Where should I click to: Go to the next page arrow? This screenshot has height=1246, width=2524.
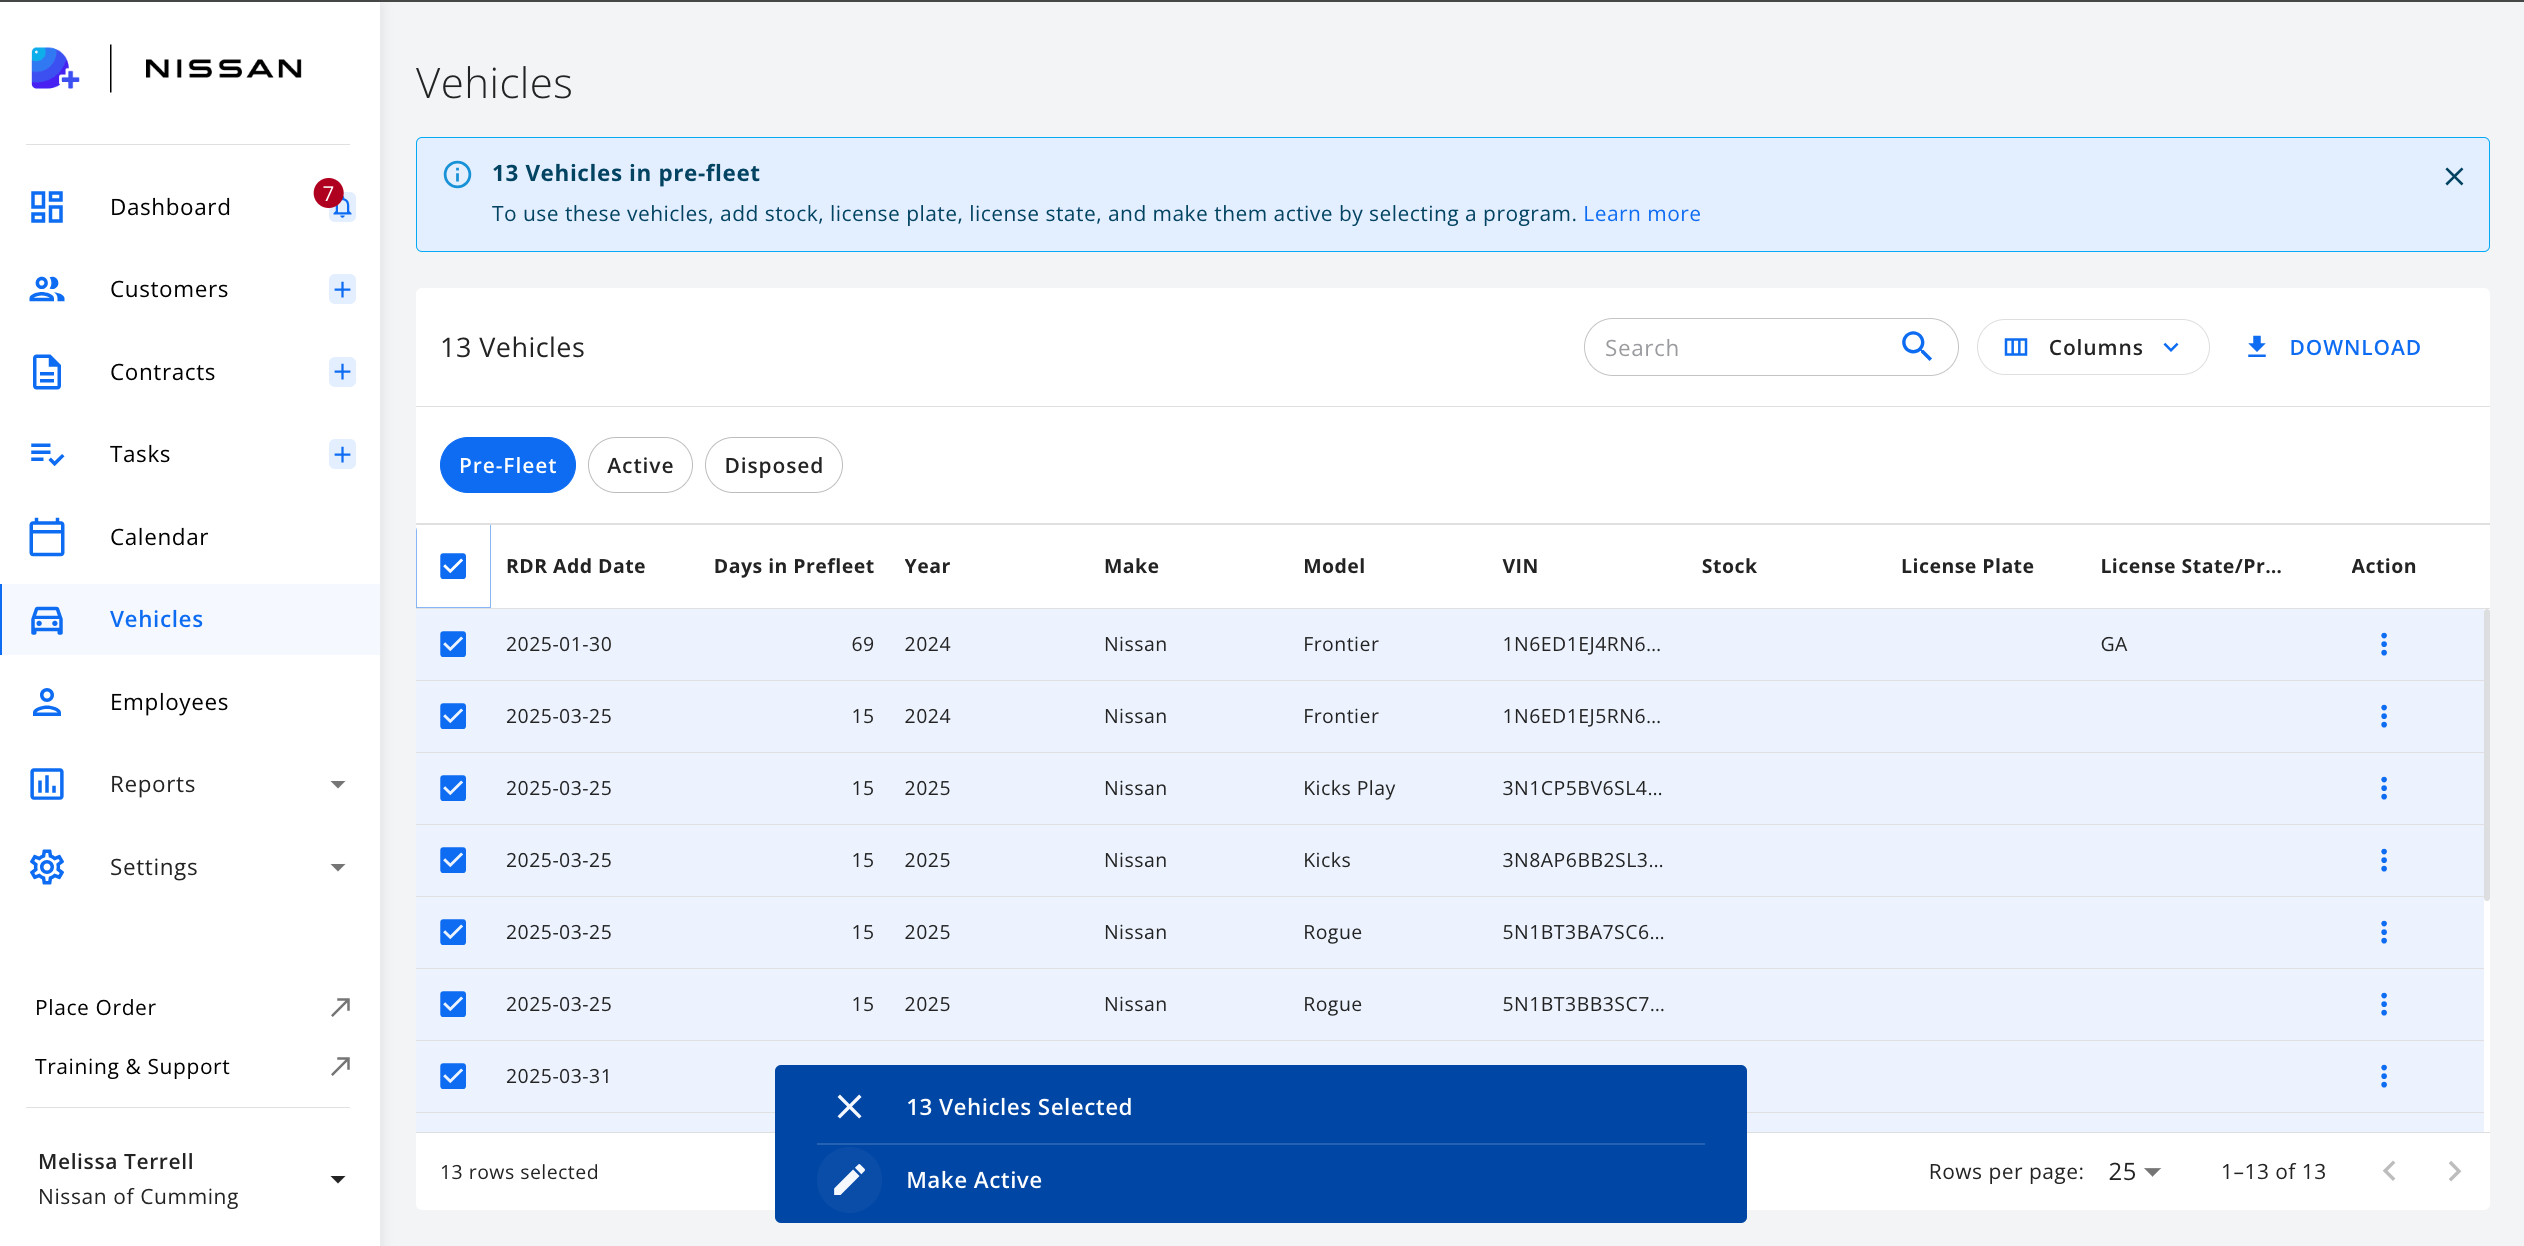tap(2454, 1171)
